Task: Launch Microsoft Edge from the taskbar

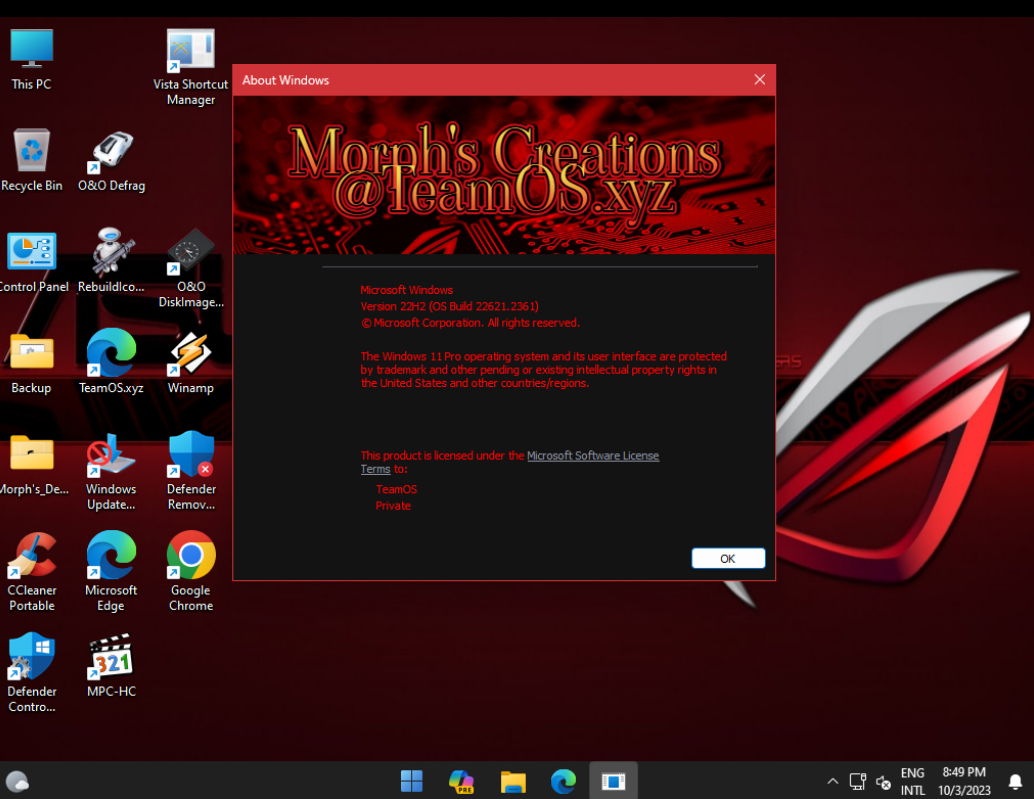Action: click(x=563, y=781)
